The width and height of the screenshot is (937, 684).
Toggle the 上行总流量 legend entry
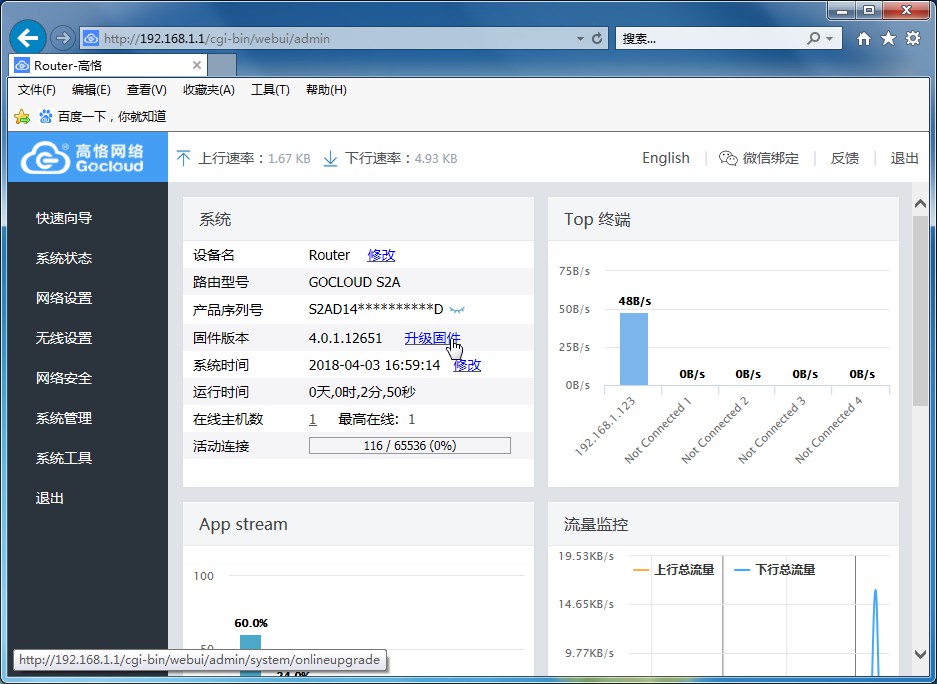pos(673,569)
